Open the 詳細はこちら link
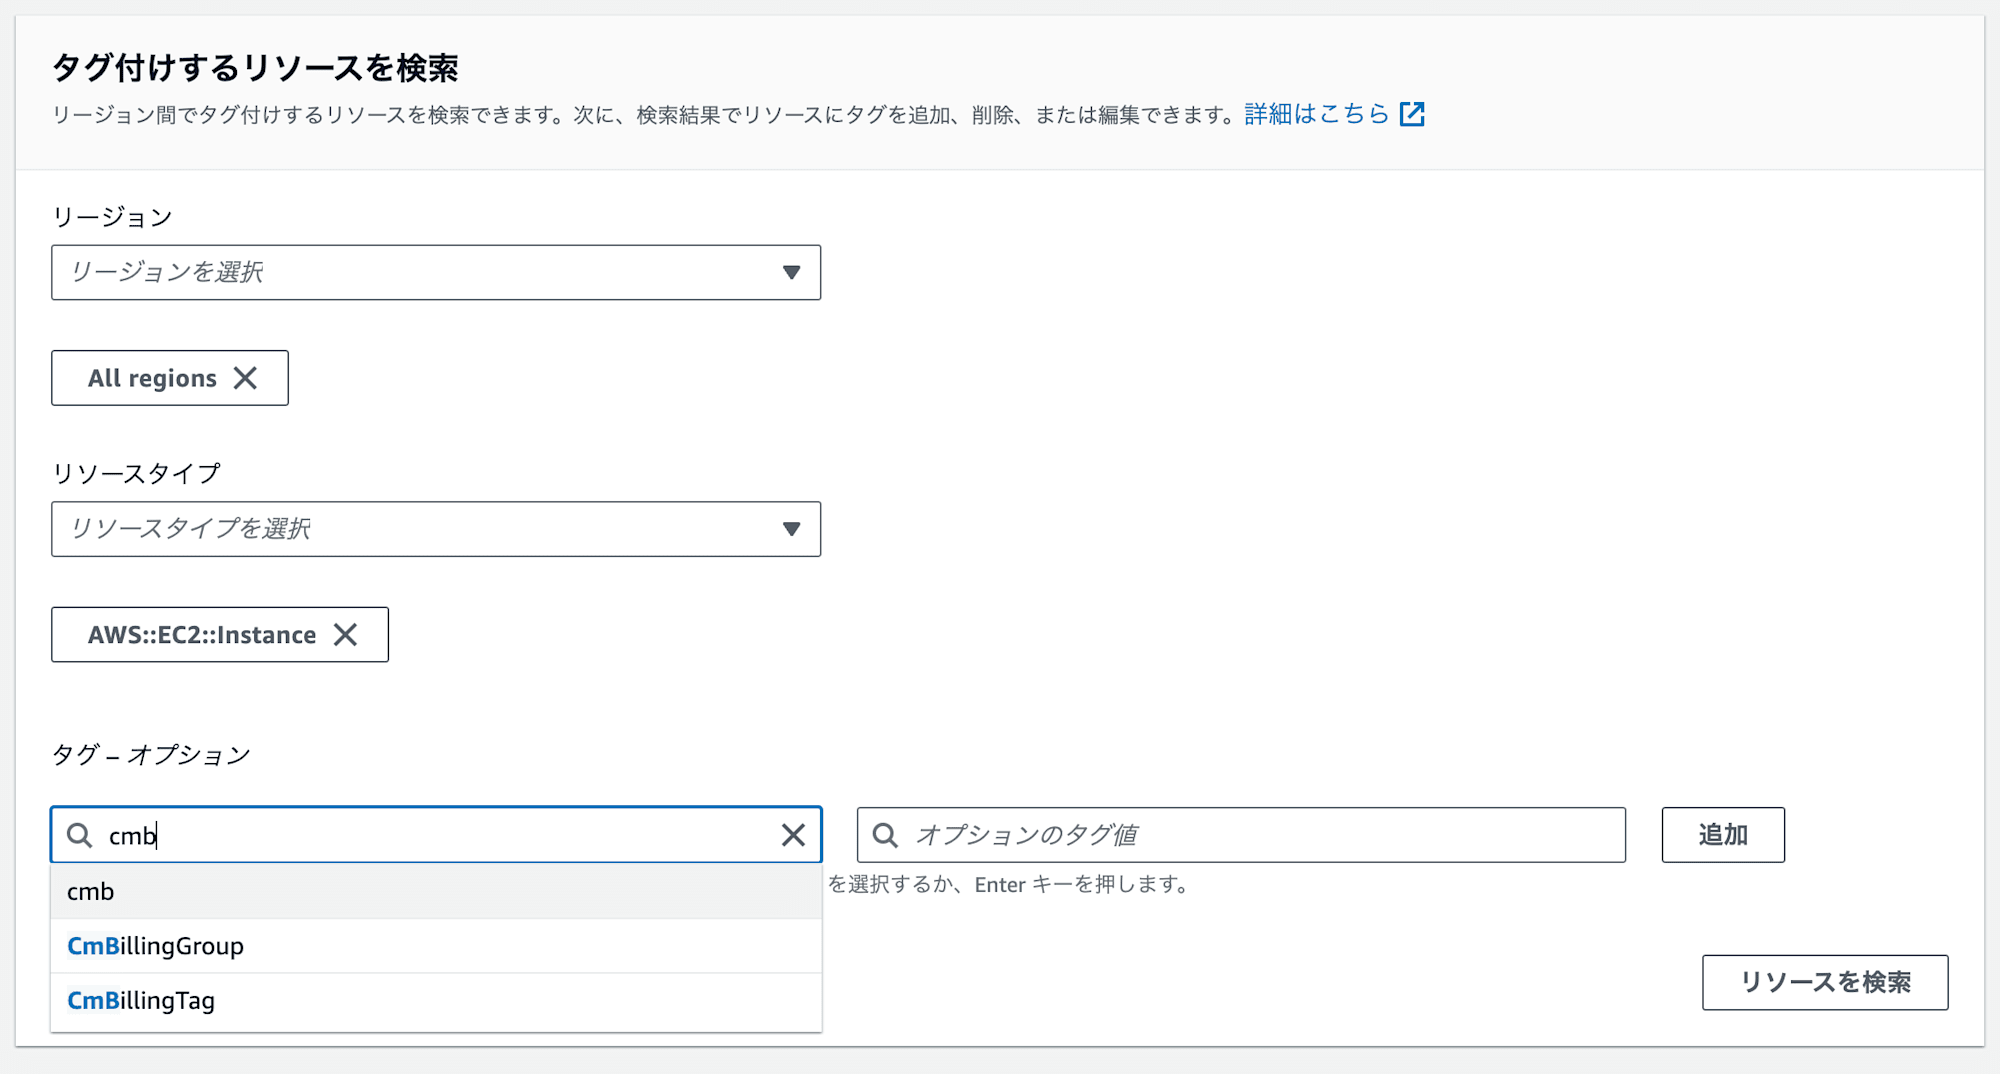This screenshot has height=1074, width=2000. point(1317,114)
